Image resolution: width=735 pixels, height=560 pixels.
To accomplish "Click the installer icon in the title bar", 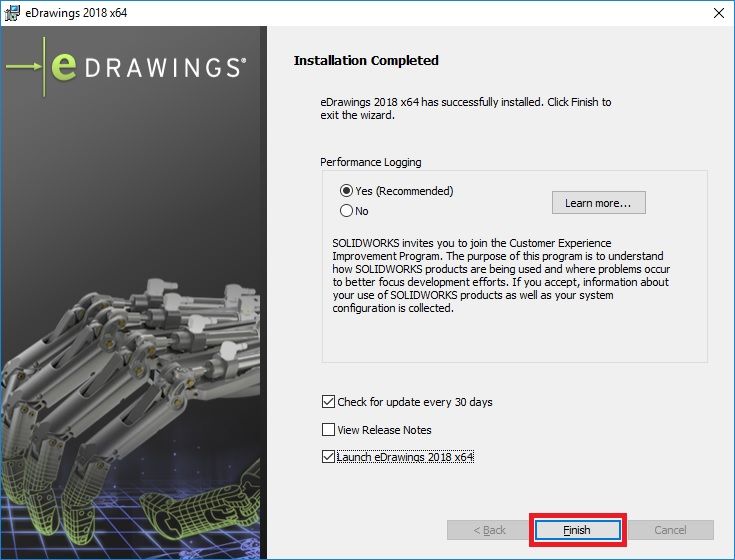I will coord(12,13).
